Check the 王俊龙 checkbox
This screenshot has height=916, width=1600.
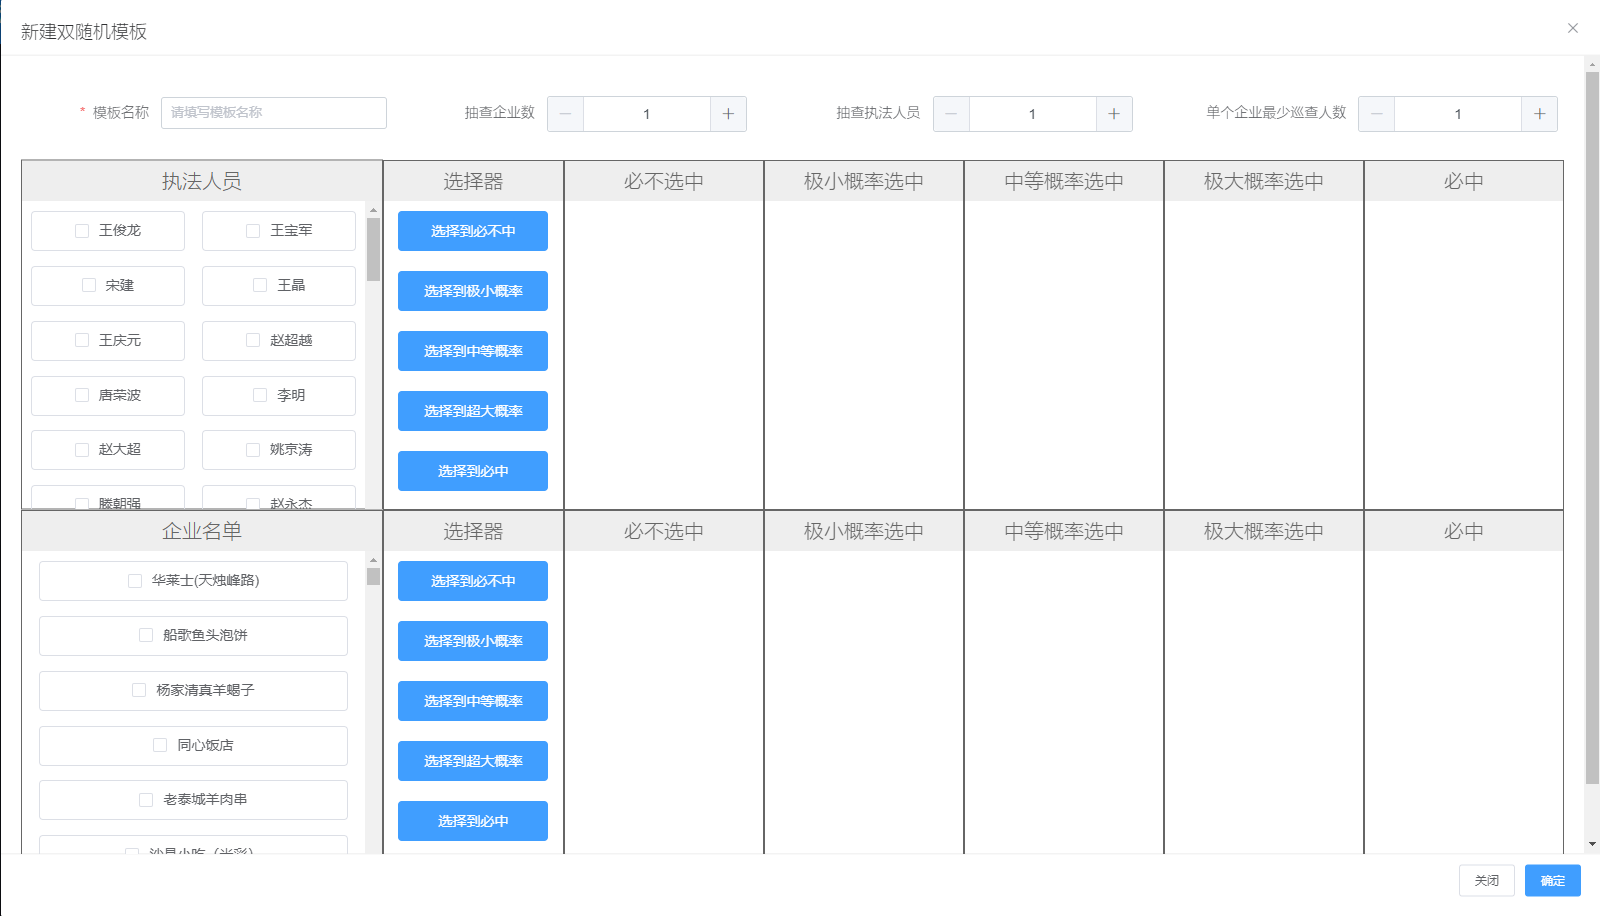click(x=82, y=231)
